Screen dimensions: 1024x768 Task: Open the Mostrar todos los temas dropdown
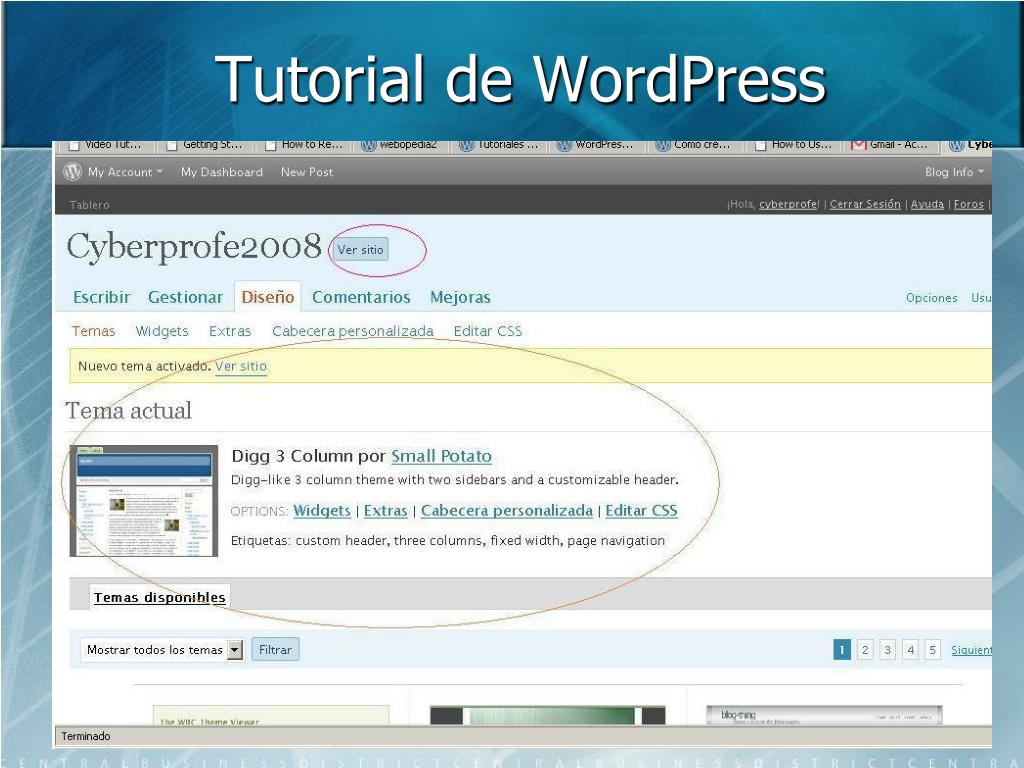coord(162,650)
